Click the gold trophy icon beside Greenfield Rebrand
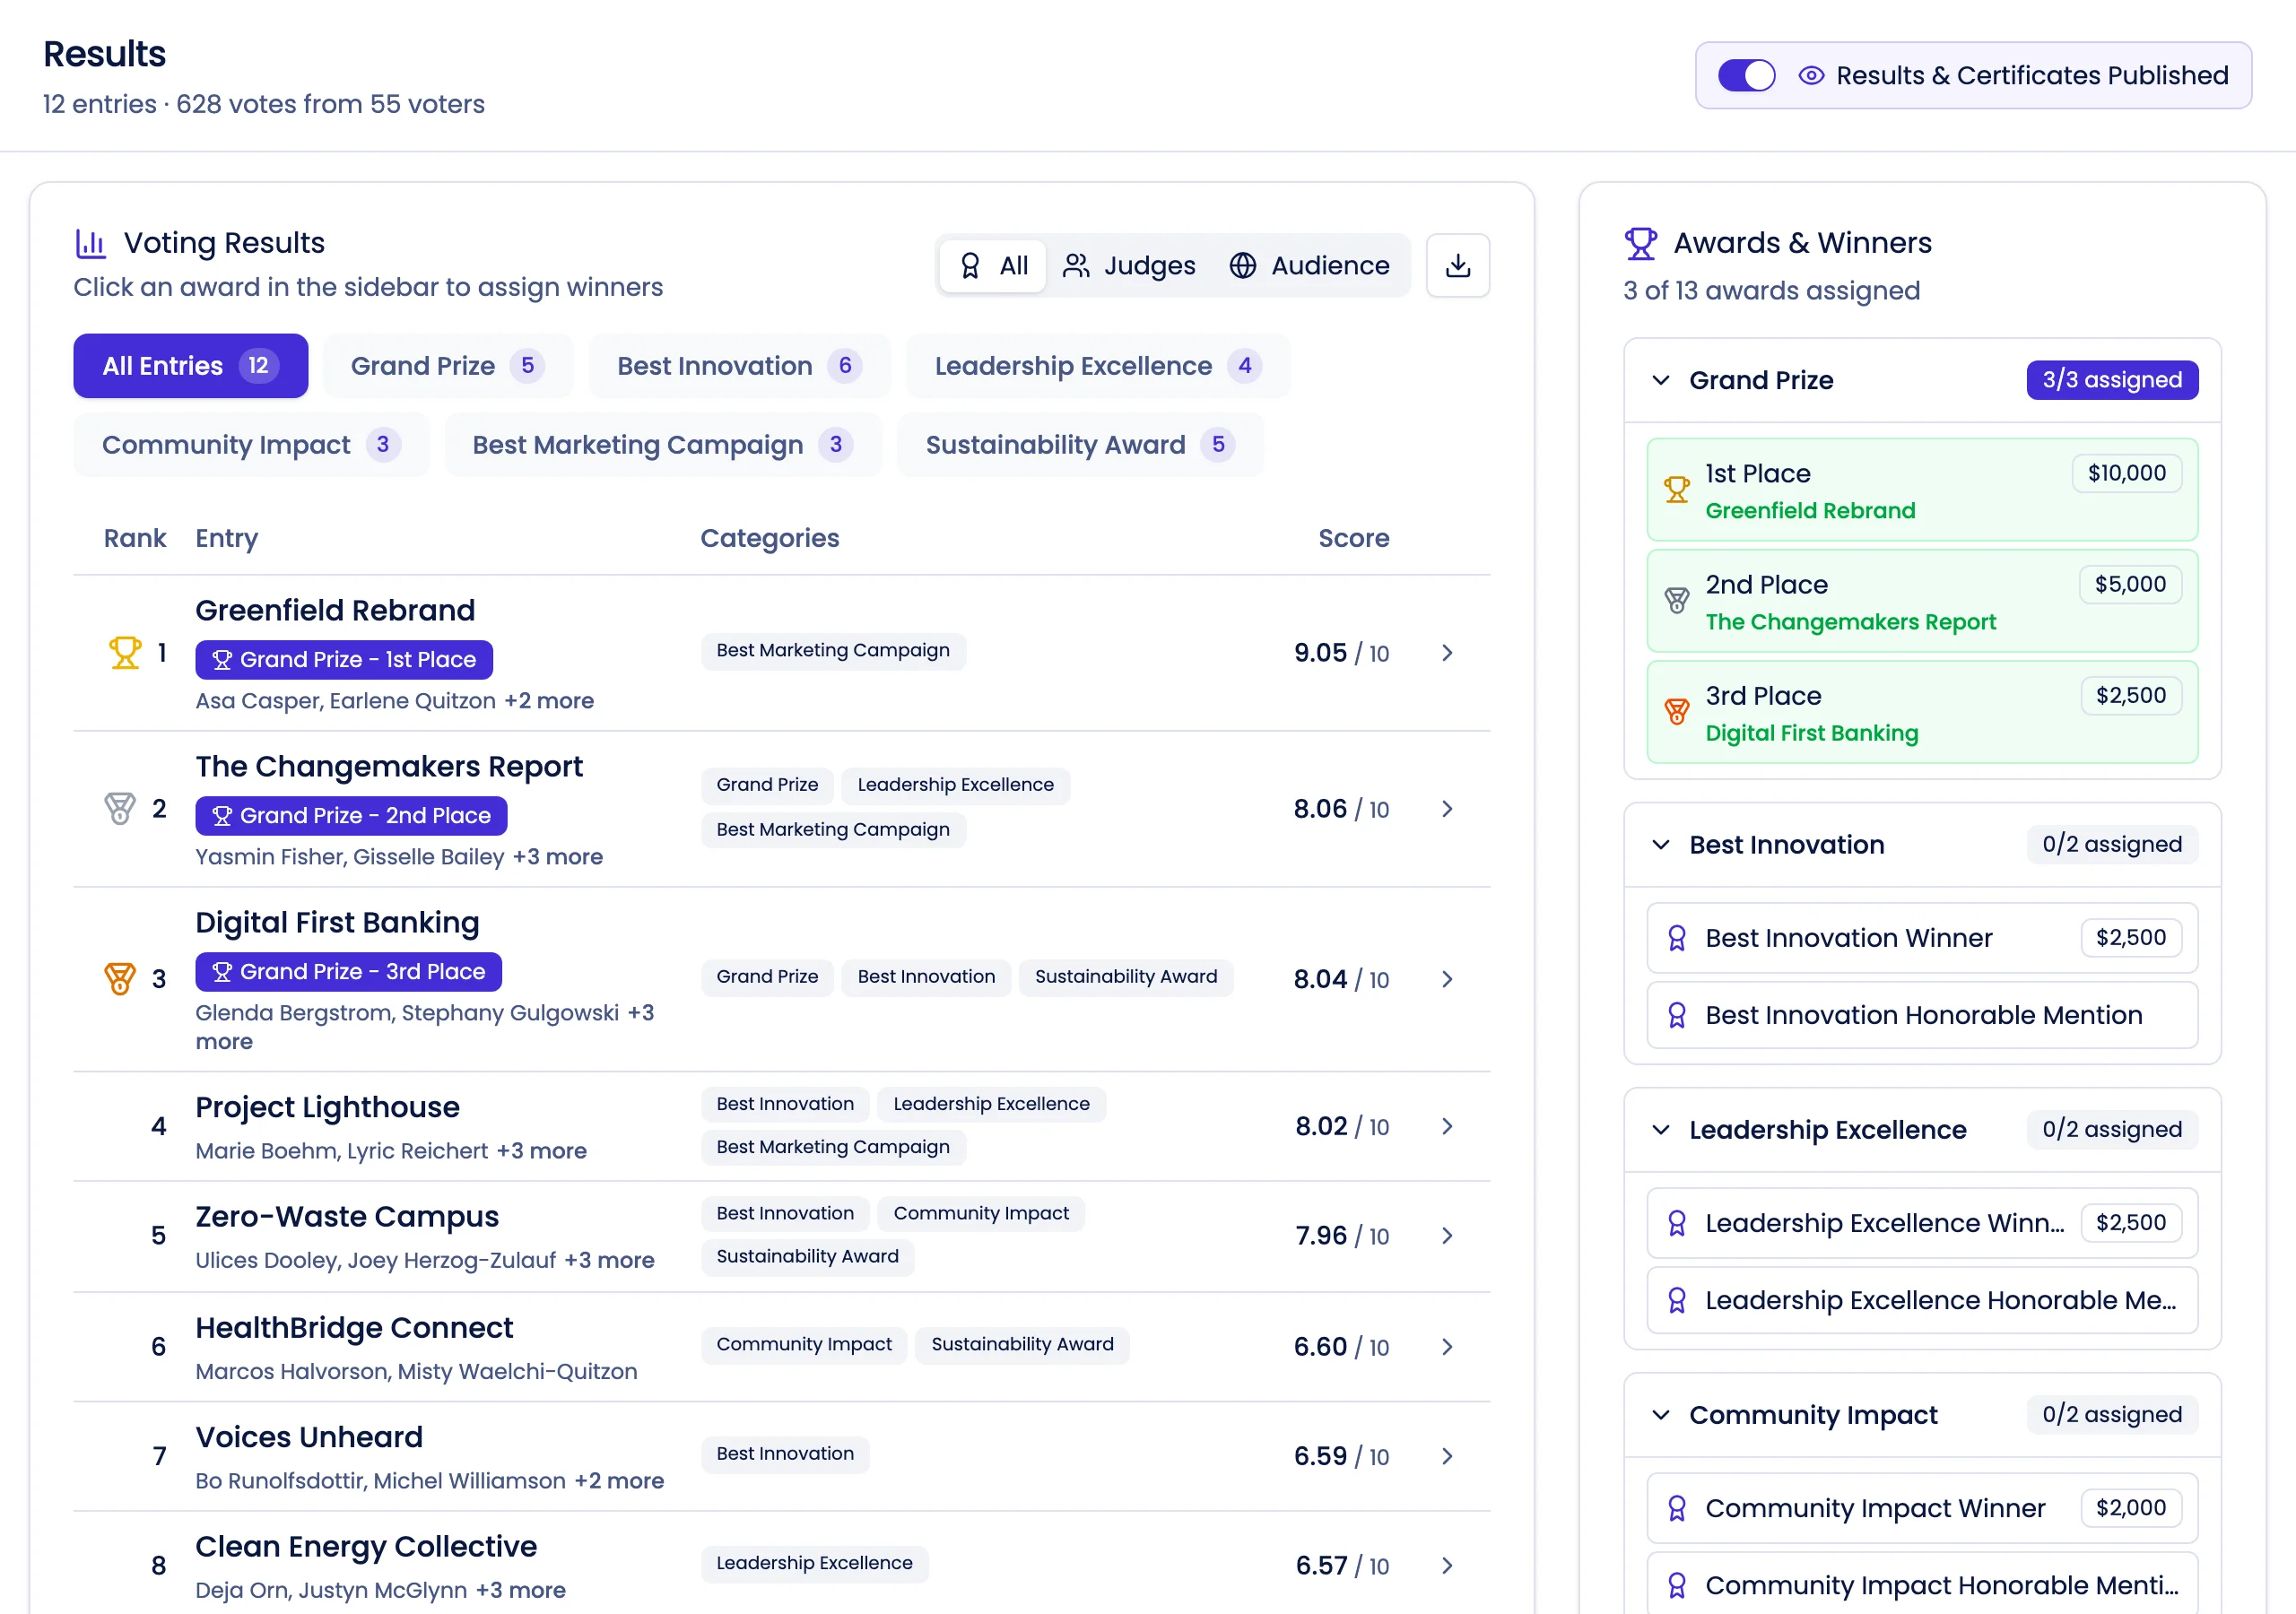 124,652
